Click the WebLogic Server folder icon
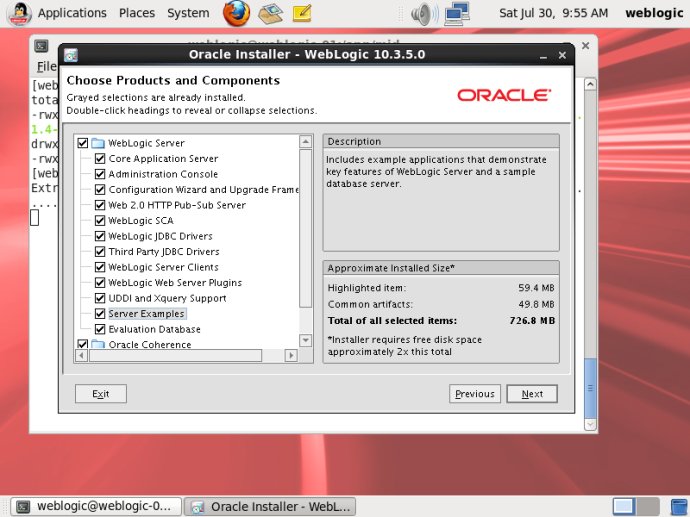The image size is (690, 517). (x=98, y=143)
